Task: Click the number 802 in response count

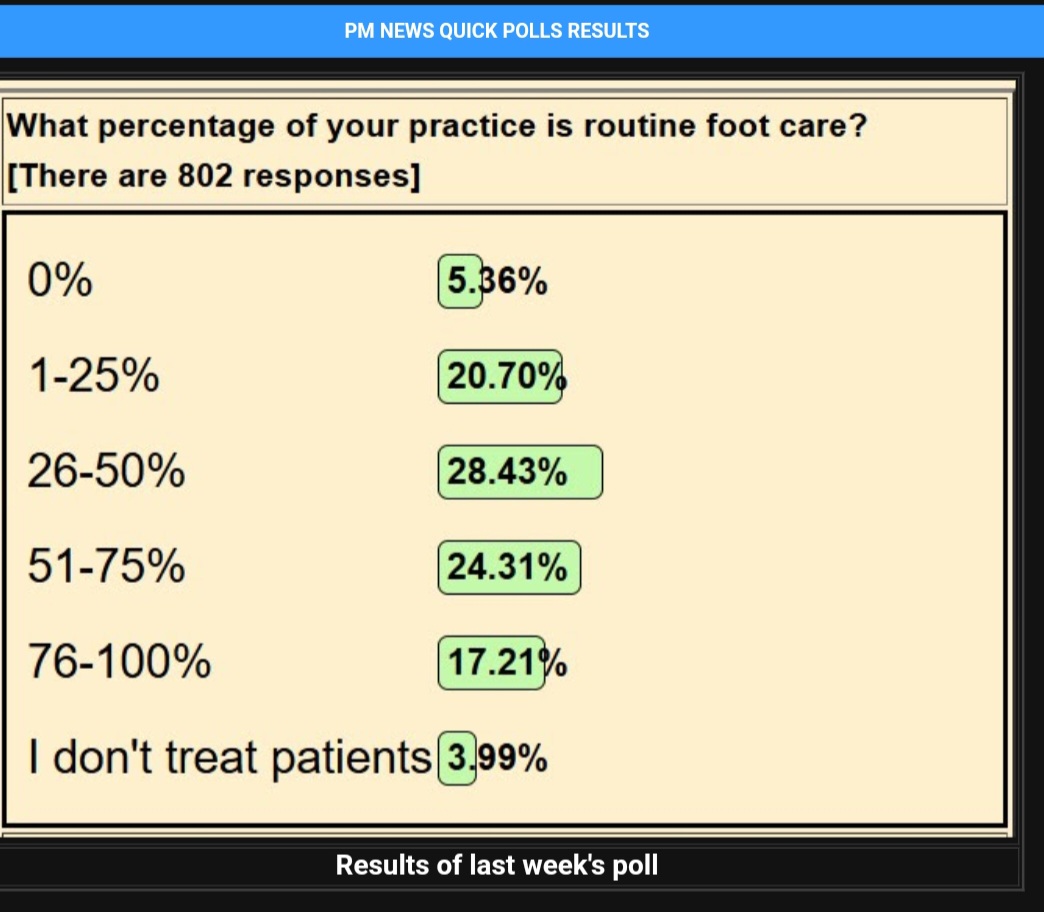Action: click(205, 176)
